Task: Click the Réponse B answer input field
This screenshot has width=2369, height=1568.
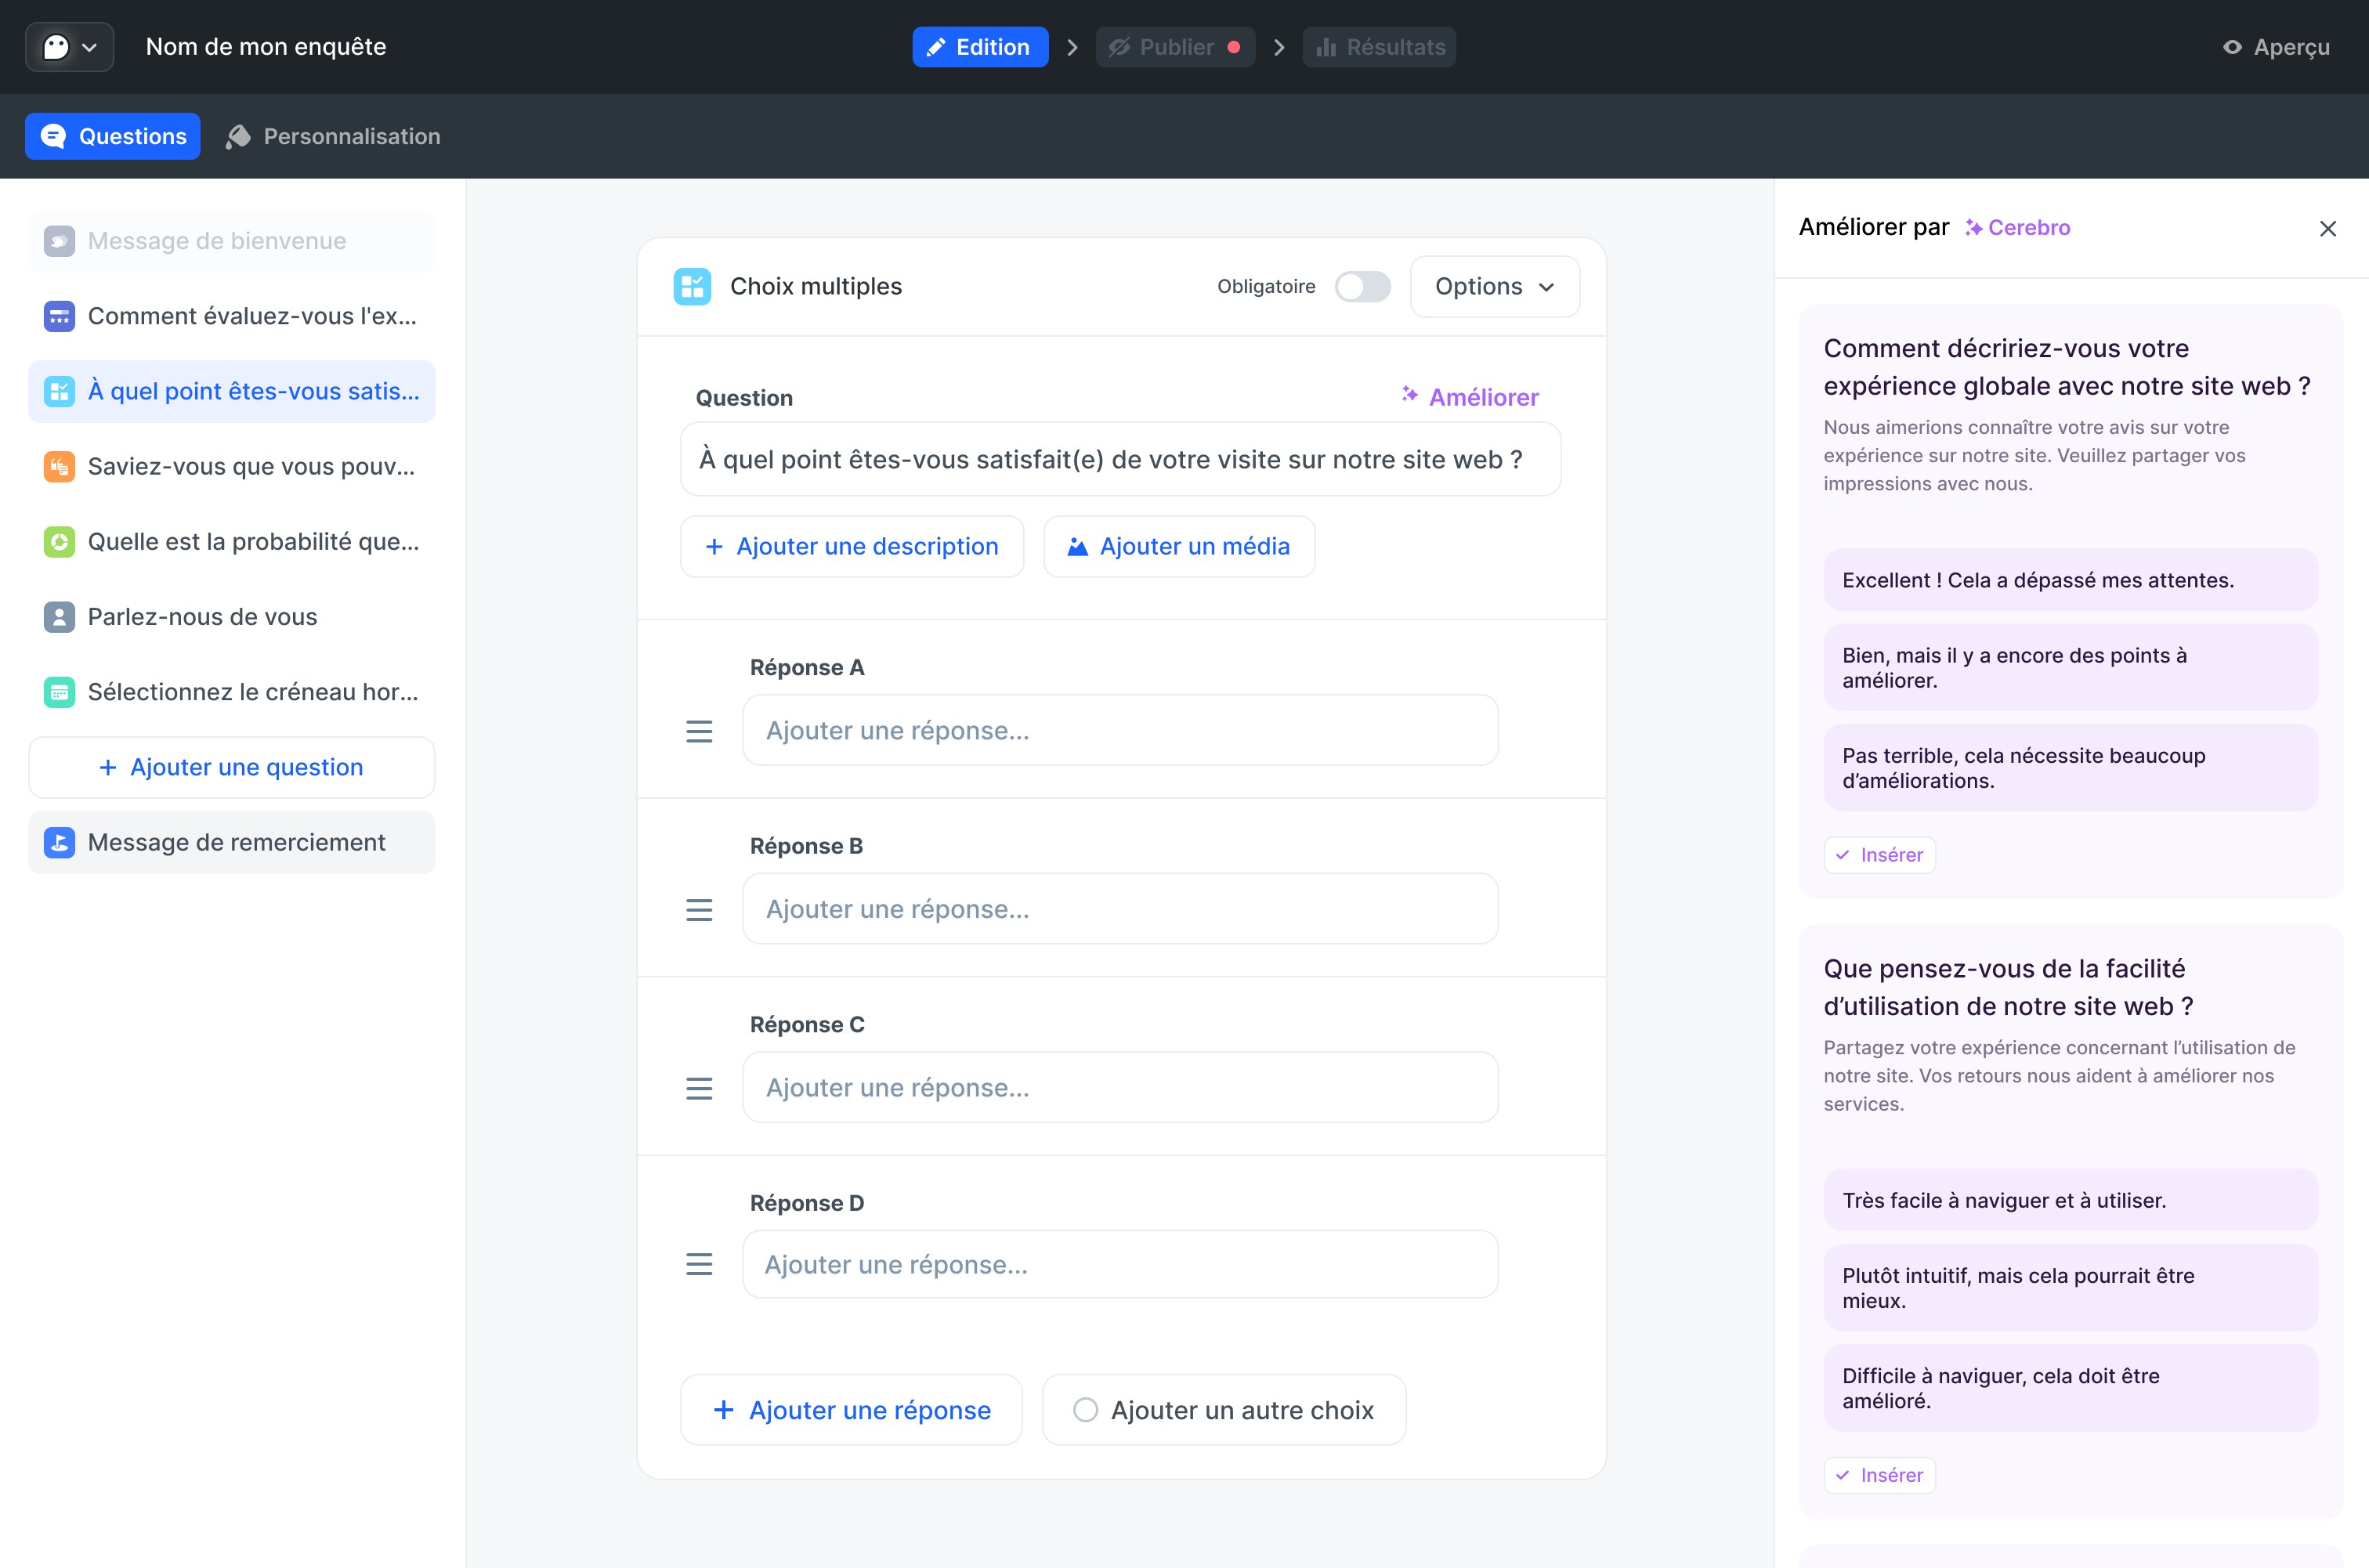Action: [x=1119, y=909]
